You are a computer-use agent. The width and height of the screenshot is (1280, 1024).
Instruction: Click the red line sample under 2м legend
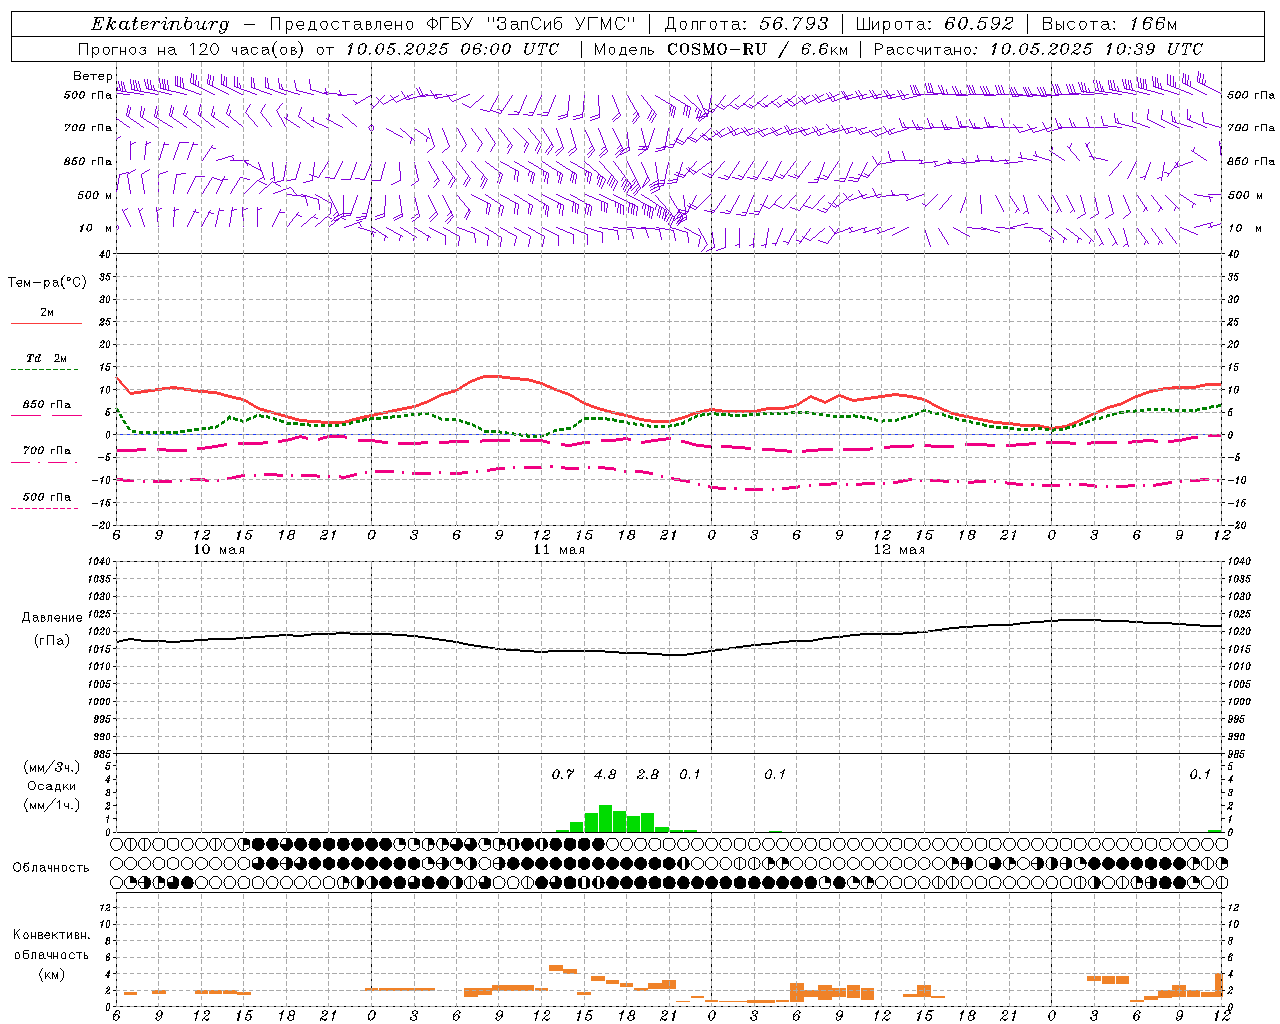(x=46, y=324)
